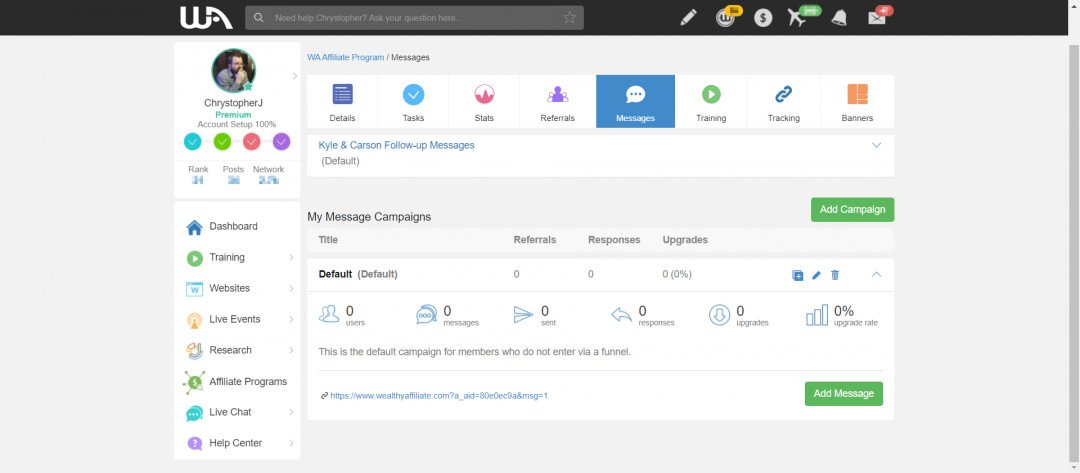Expand the Live Events submenu arrow
The width and height of the screenshot is (1080, 473).
pyautogui.click(x=291, y=319)
